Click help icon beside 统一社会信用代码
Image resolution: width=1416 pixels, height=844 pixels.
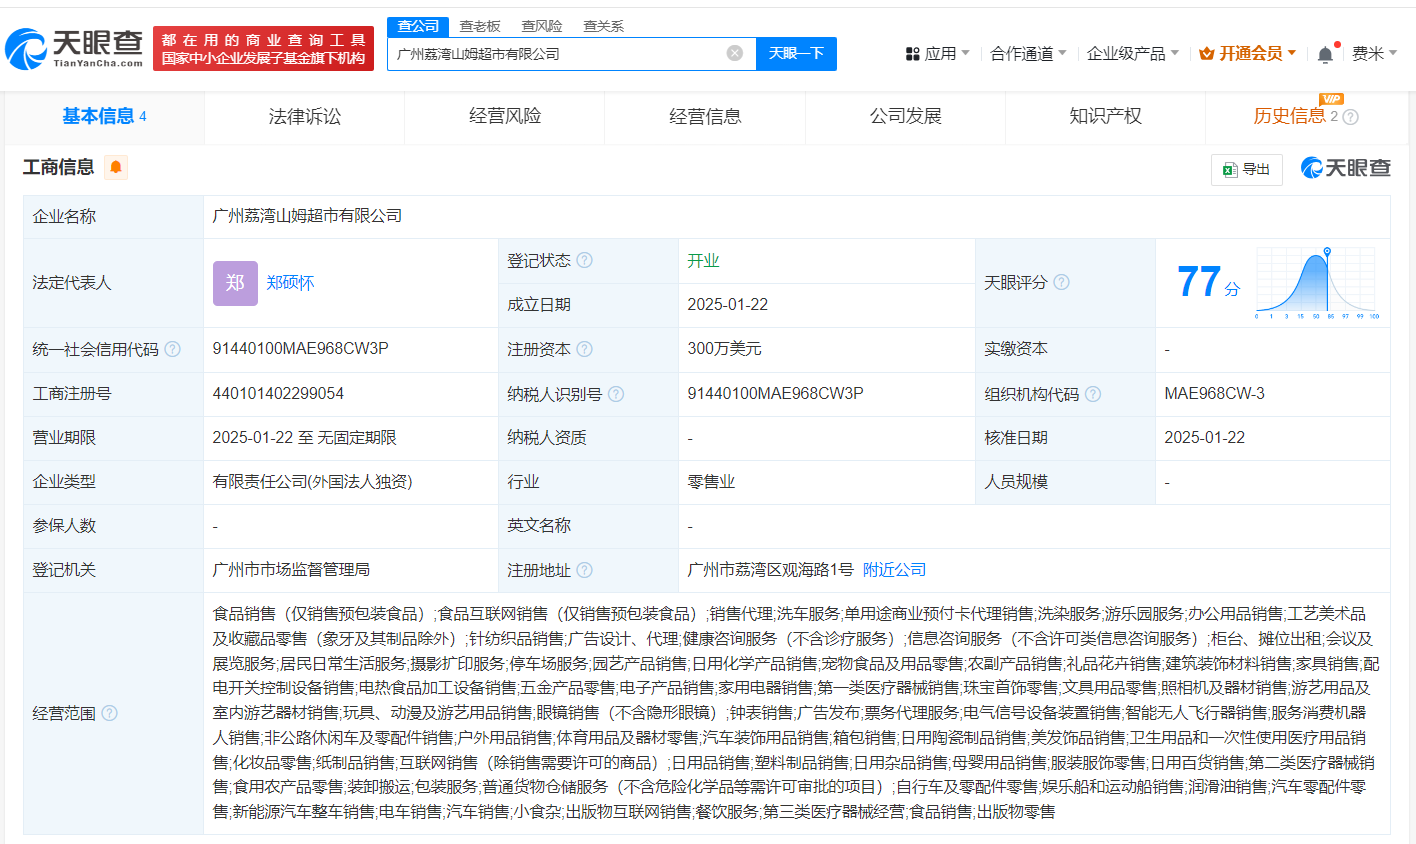[173, 349]
